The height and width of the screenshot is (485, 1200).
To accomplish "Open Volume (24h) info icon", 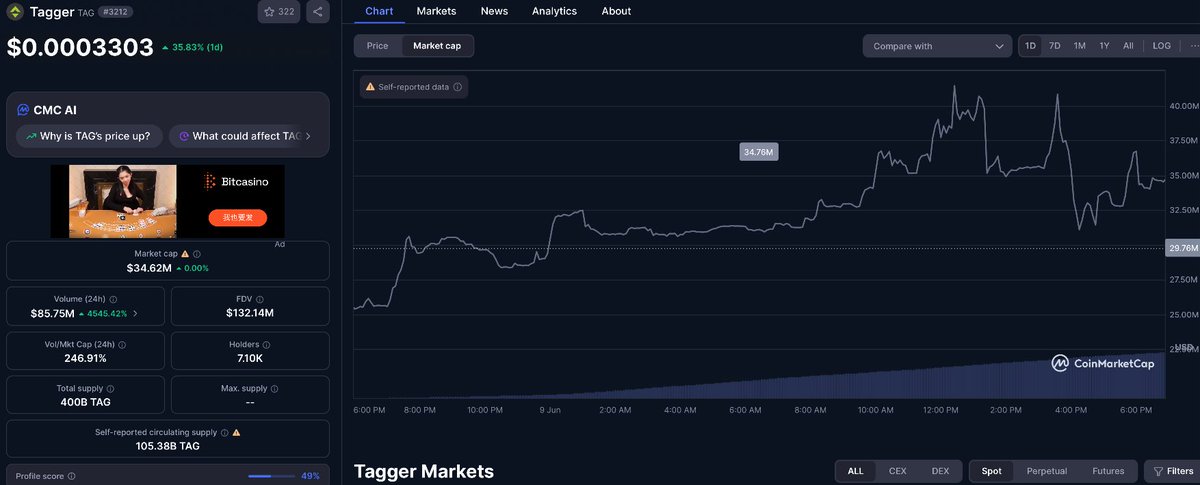I will click(113, 299).
